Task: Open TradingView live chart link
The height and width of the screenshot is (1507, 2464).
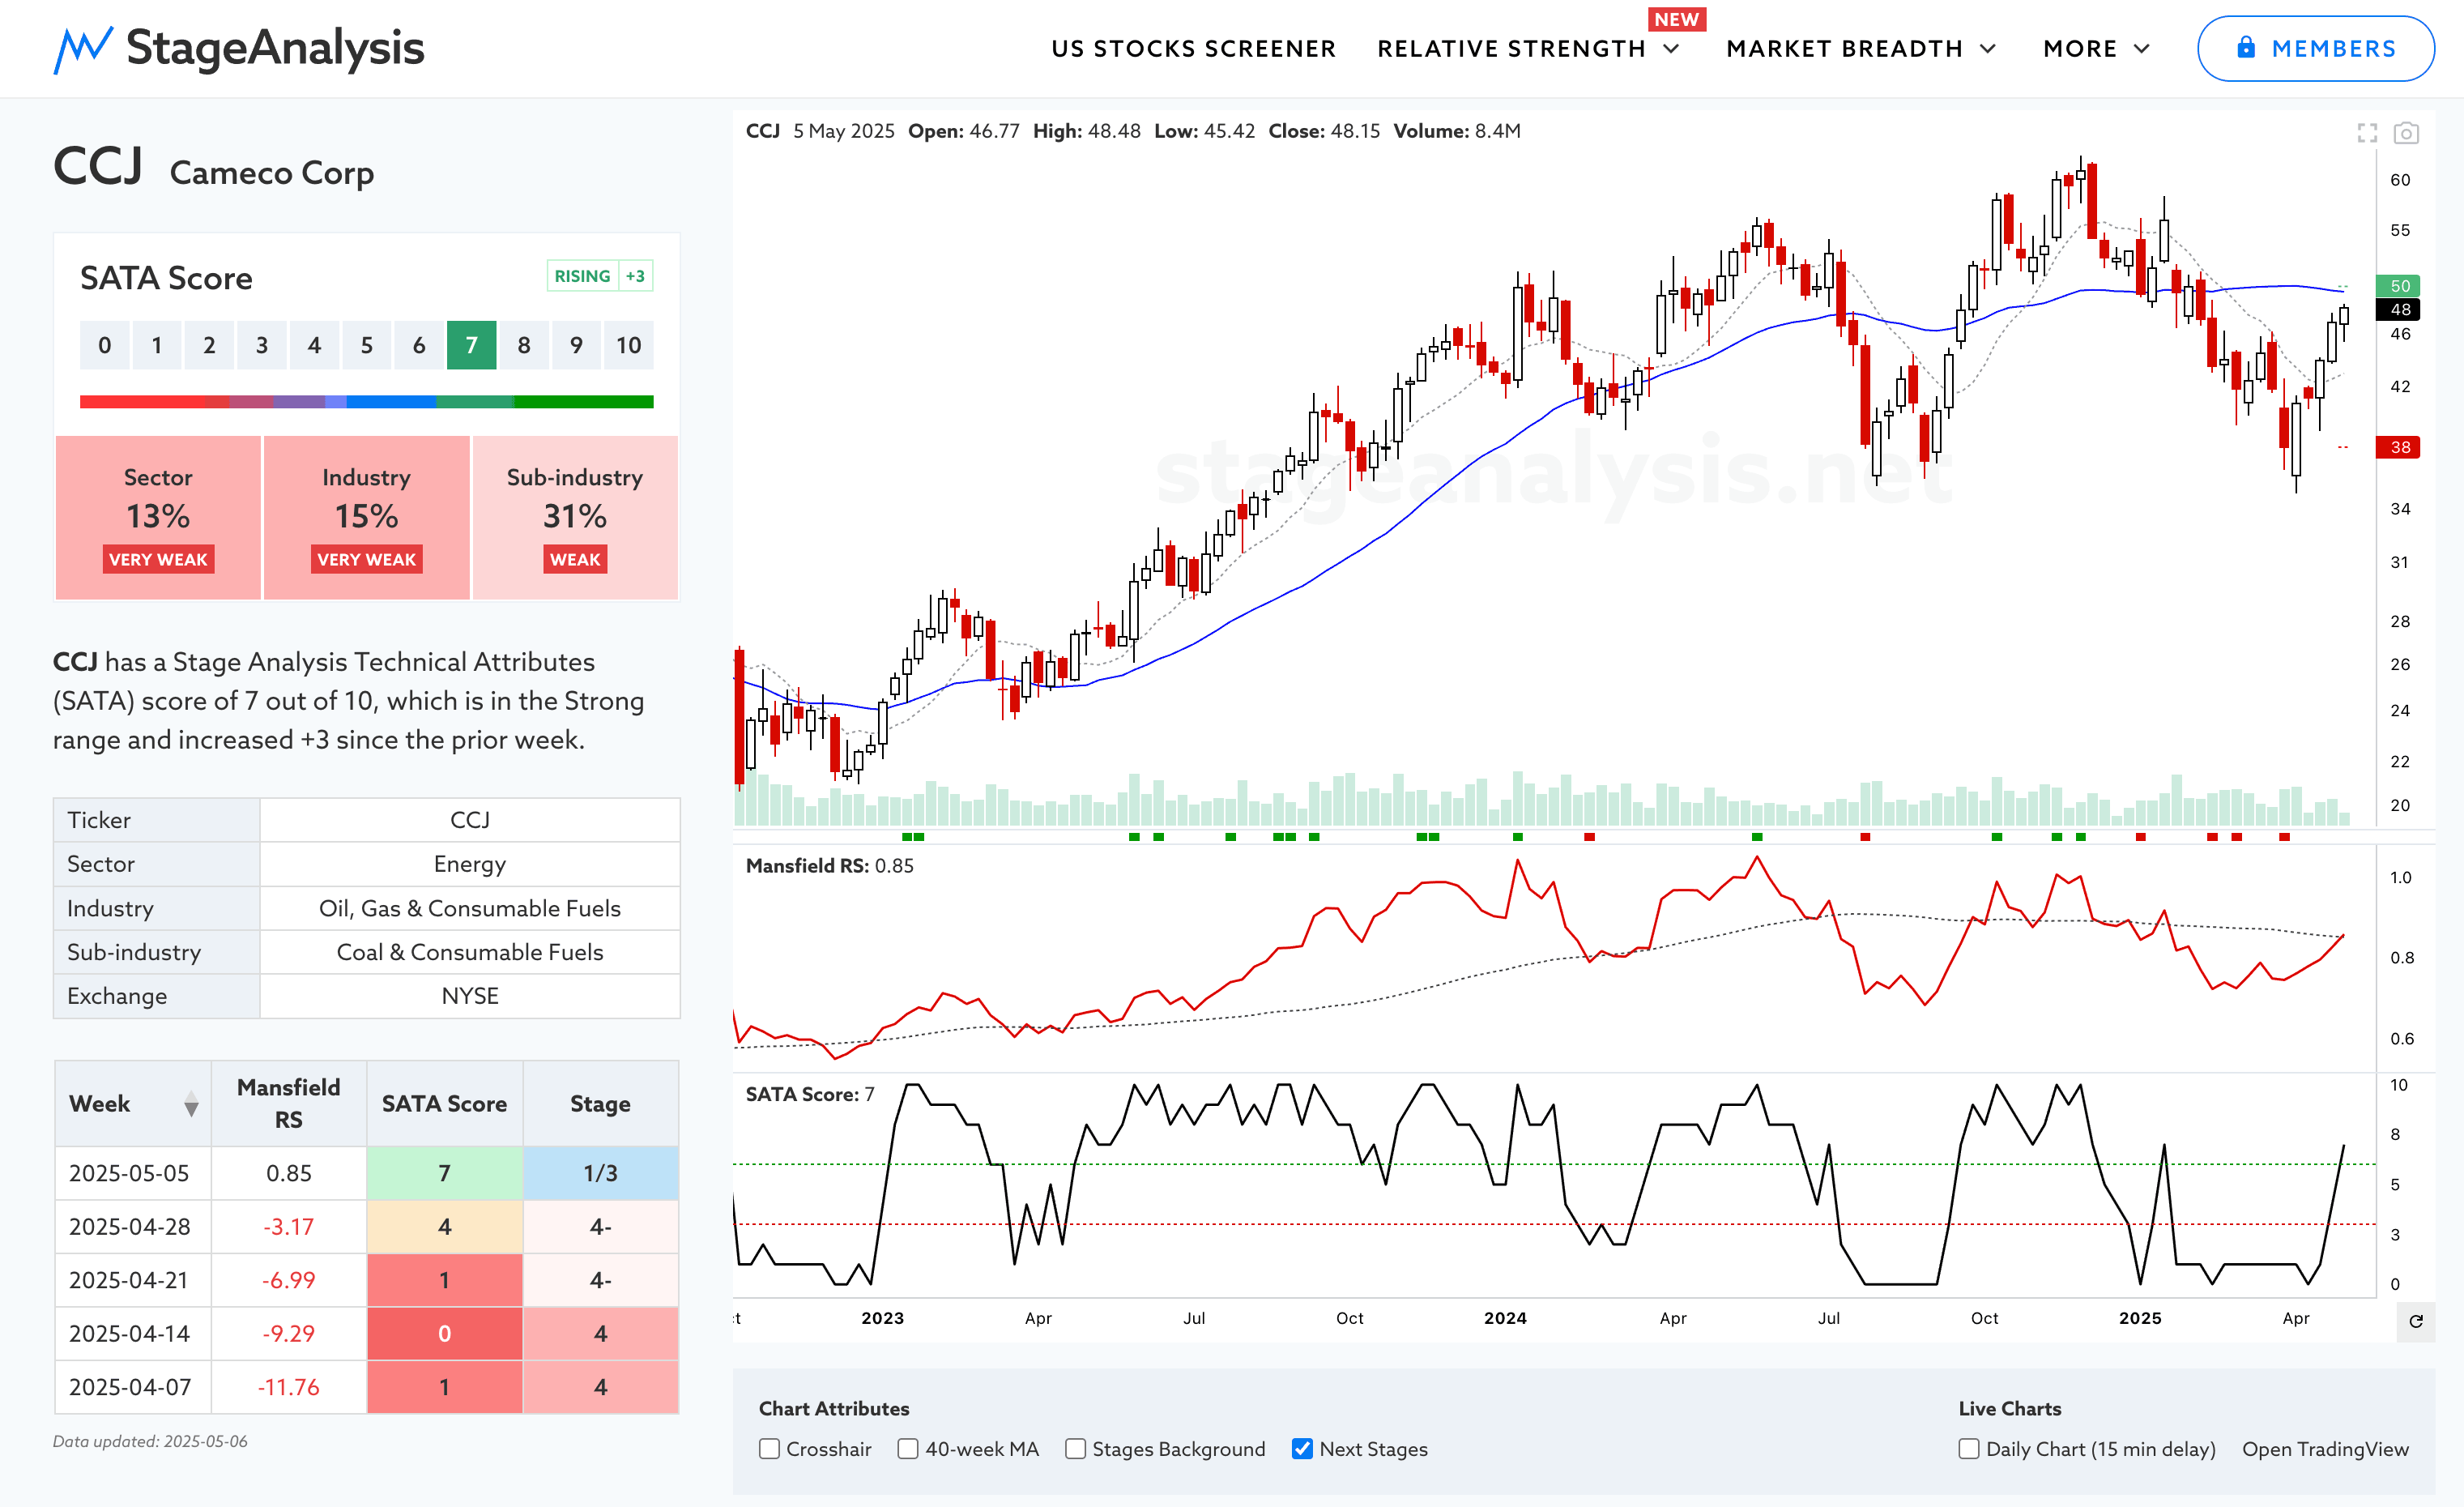Action: 2325,1449
